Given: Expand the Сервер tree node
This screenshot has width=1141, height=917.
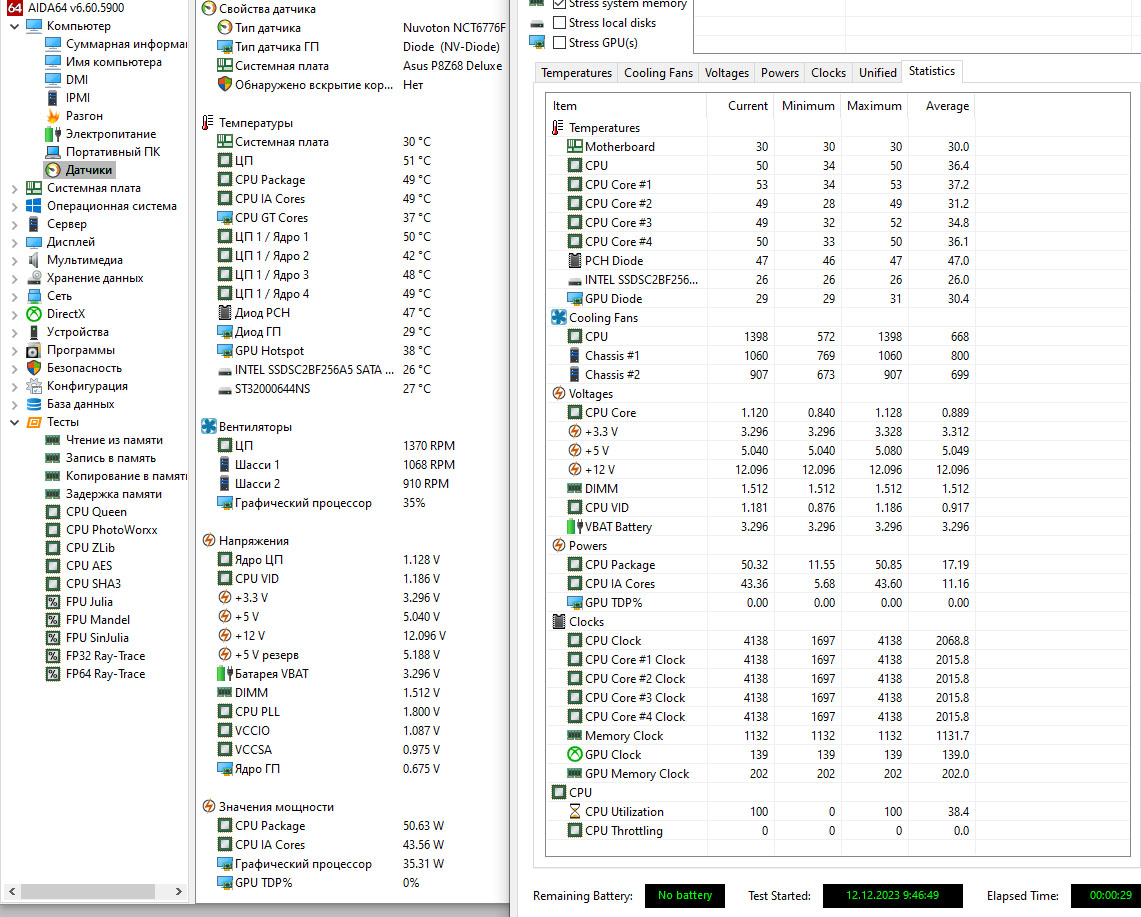Looking at the screenshot, I should point(15,224).
